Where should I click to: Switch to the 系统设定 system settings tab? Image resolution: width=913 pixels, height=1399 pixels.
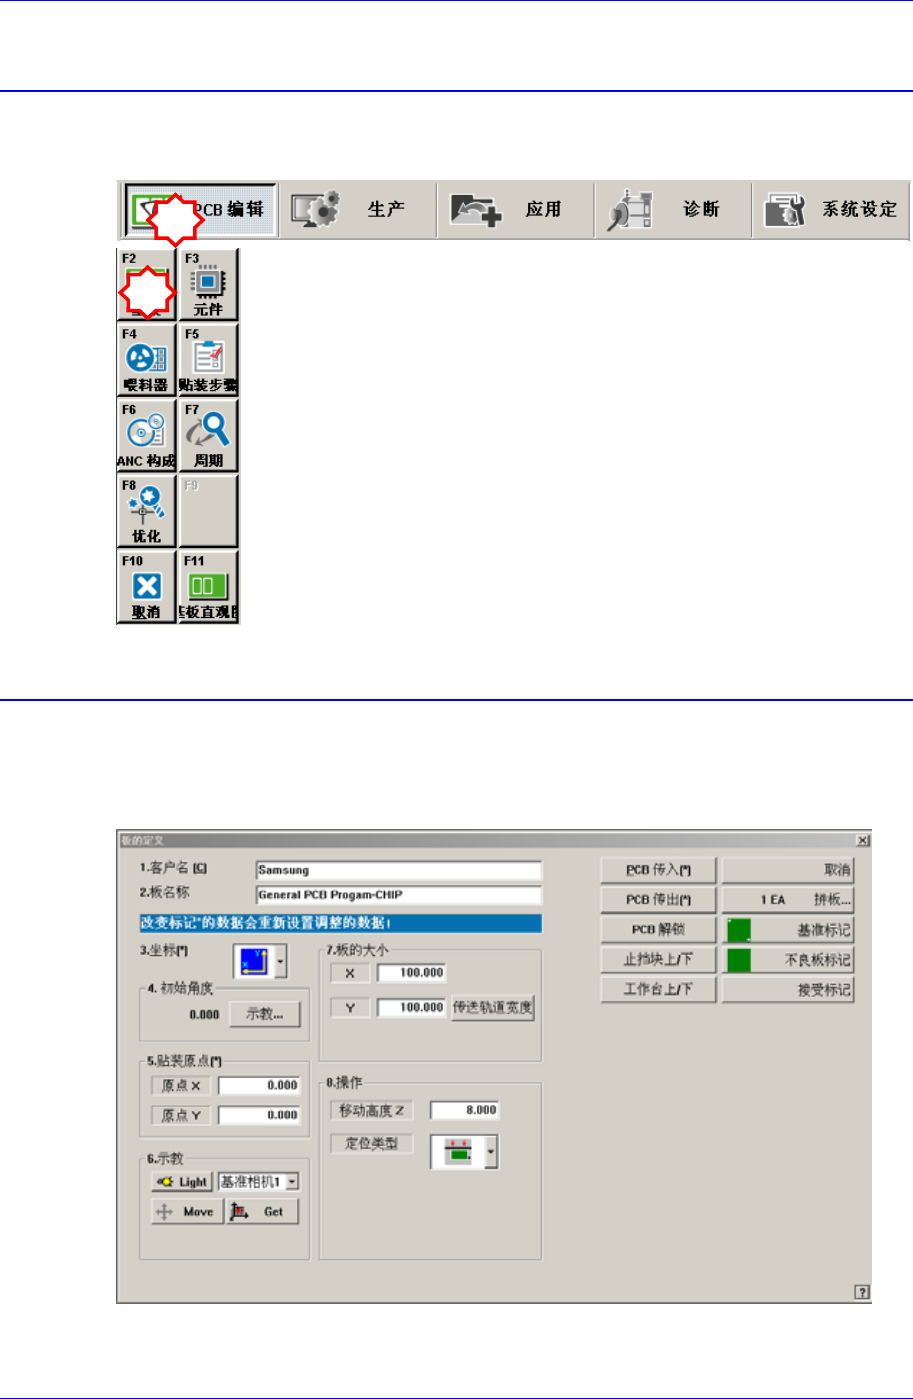831,210
